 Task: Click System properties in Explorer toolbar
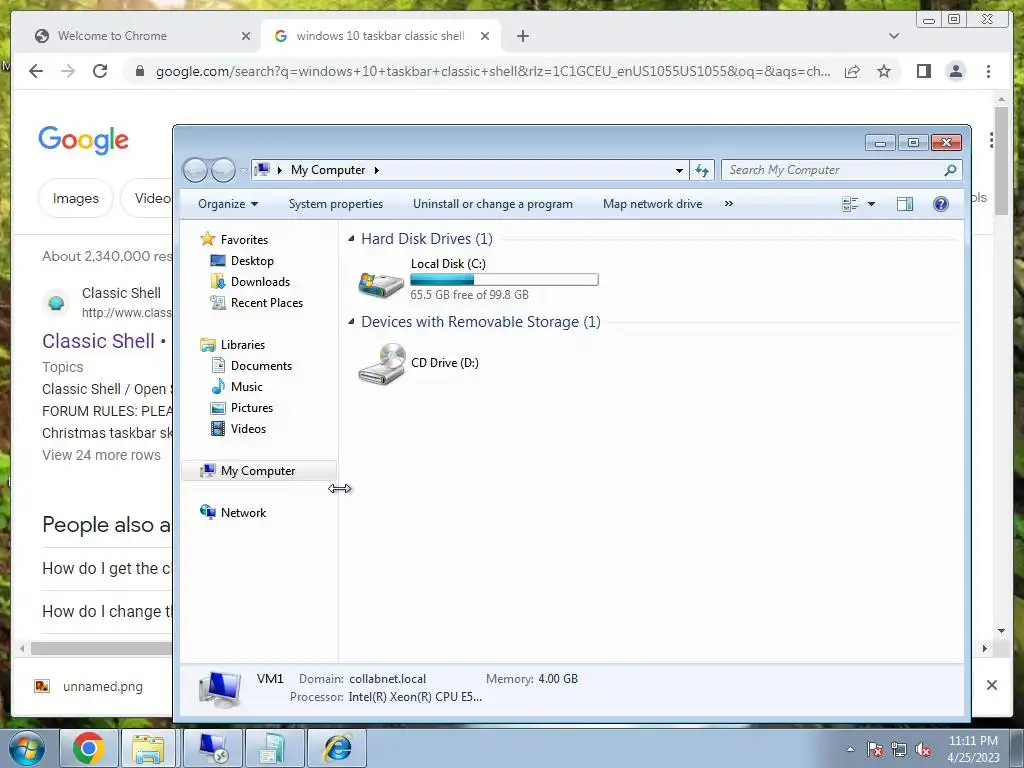point(336,204)
